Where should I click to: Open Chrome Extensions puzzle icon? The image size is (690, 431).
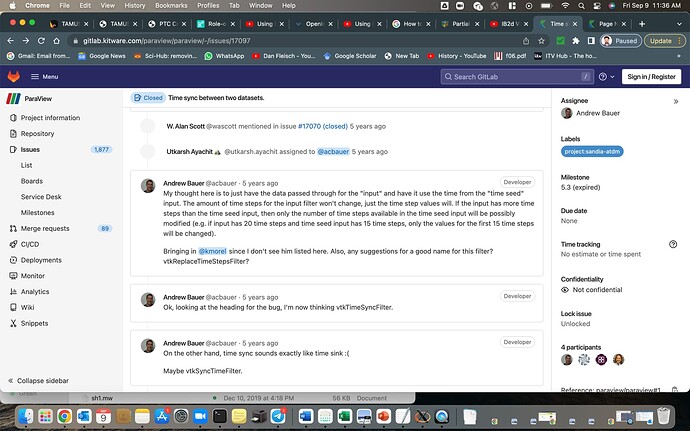(576, 41)
